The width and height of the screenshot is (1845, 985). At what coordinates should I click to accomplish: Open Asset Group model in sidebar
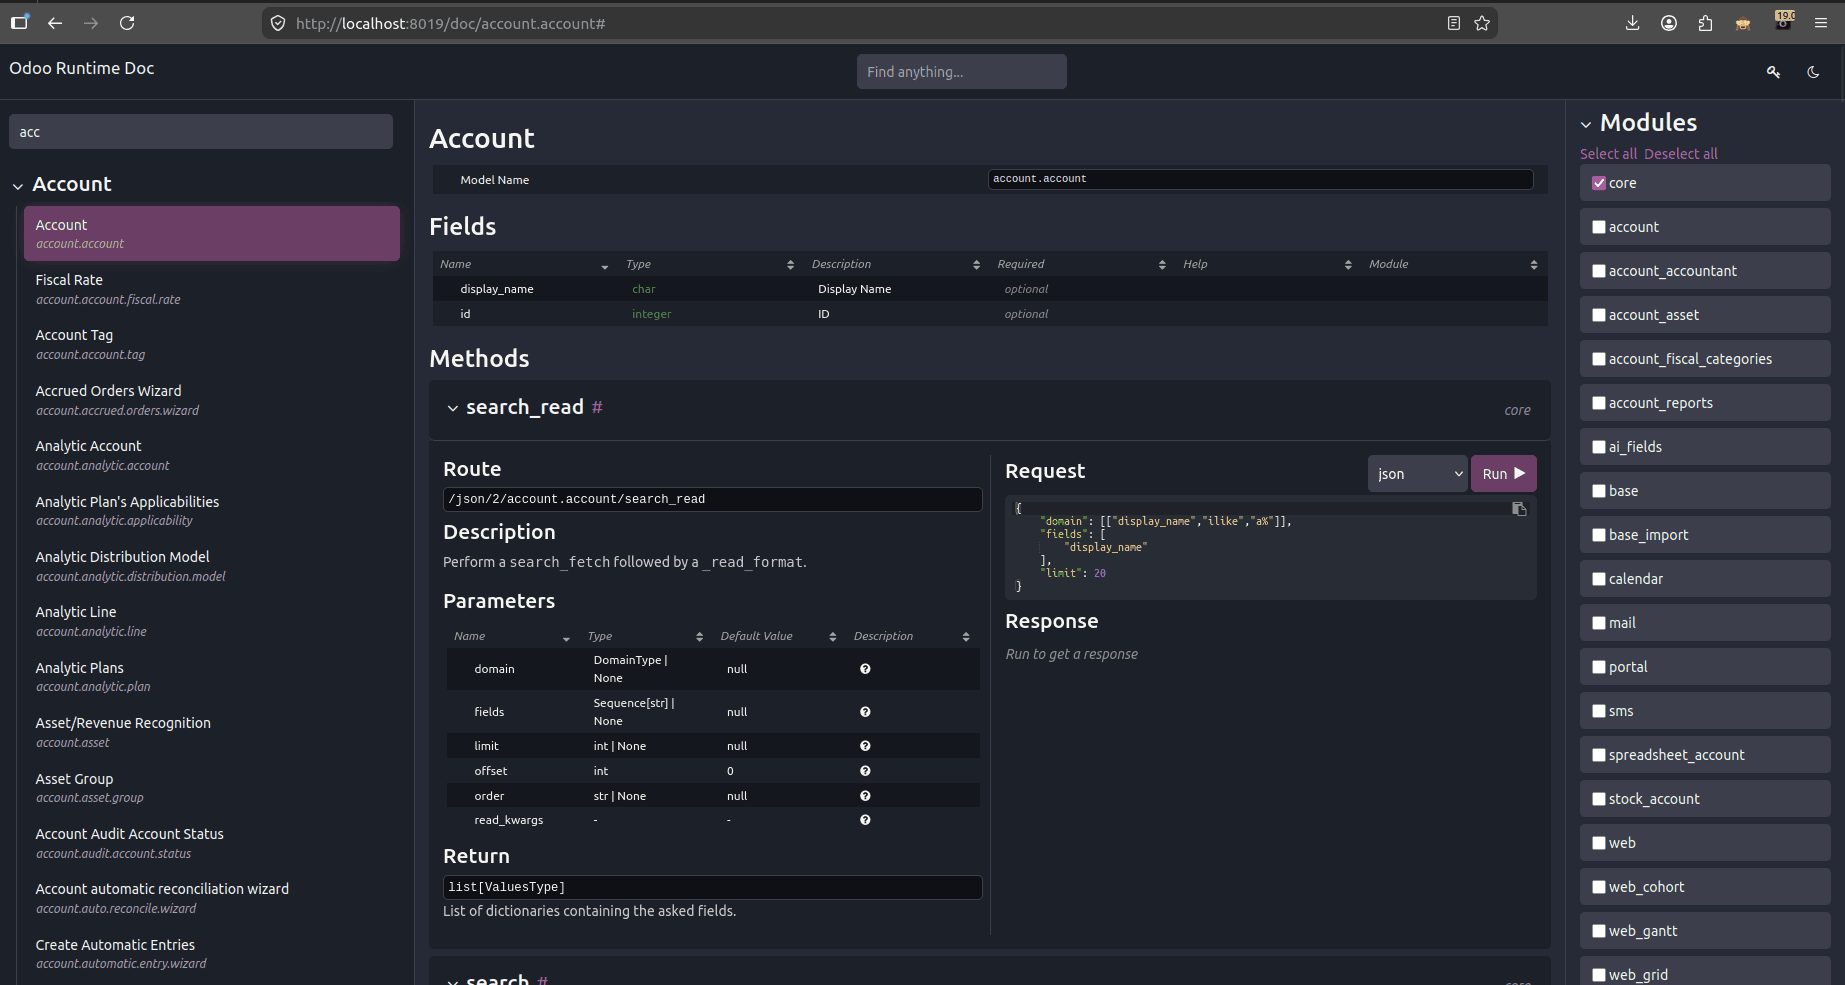tap(211, 788)
